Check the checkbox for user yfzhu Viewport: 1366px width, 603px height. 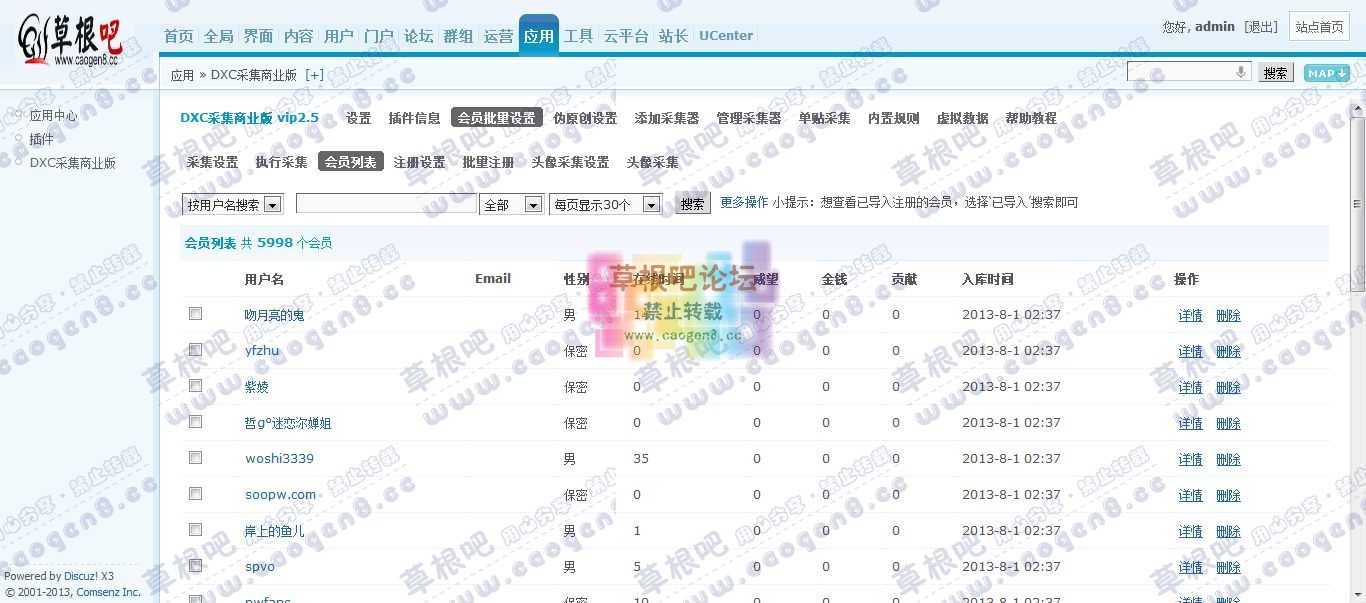point(195,349)
